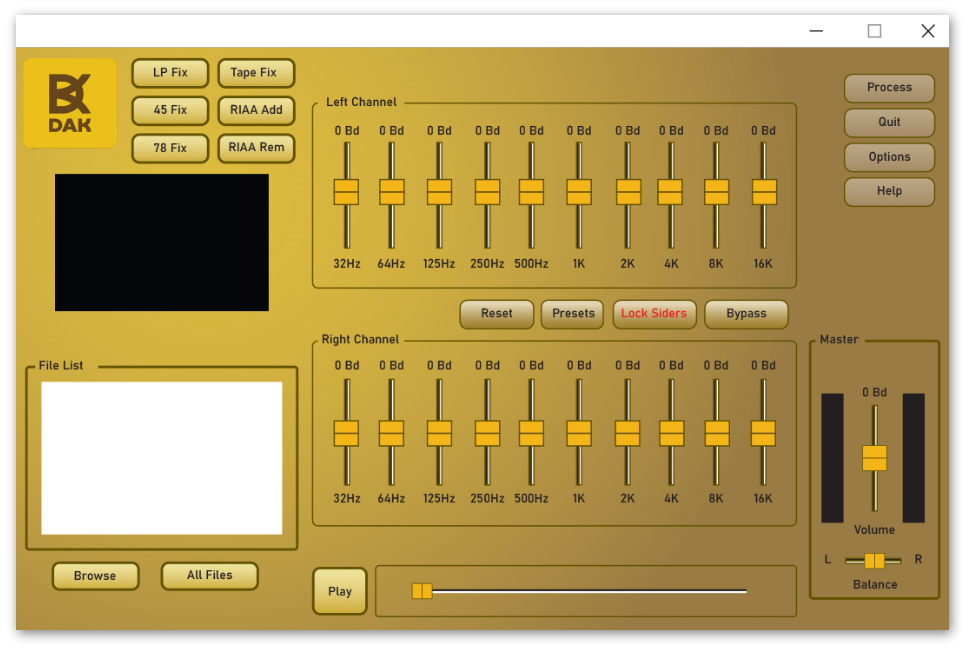This screenshot has height=651, width=969.
Task: Click the RIAA Rem button
Action: pyautogui.click(x=256, y=148)
